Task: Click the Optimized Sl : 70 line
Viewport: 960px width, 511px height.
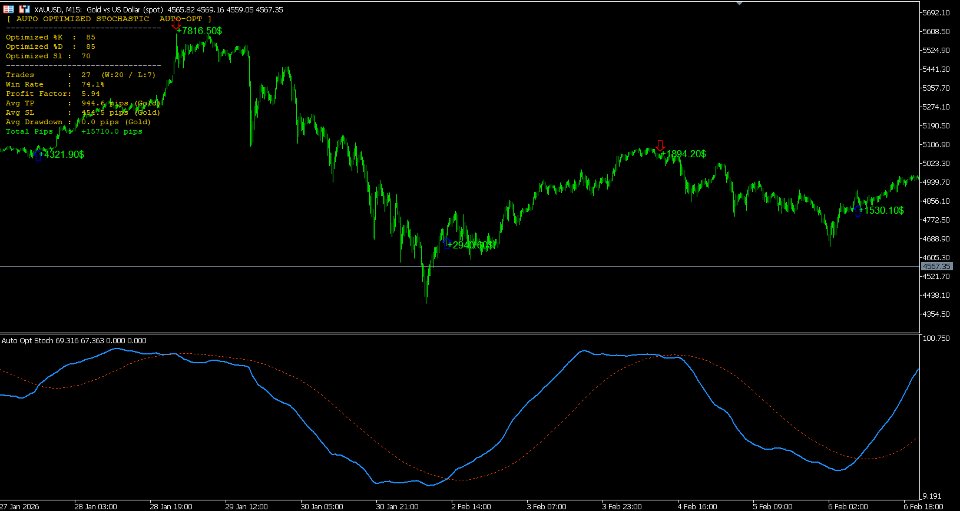Action: [x=48, y=56]
